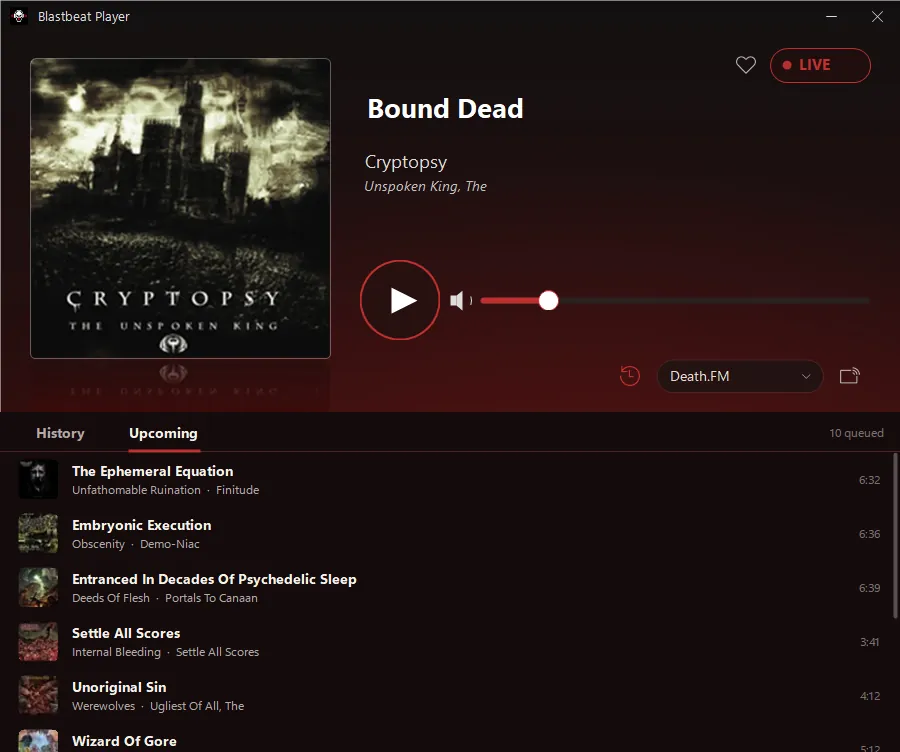Select "Unoriginal Sin" track title

pos(119,687)
